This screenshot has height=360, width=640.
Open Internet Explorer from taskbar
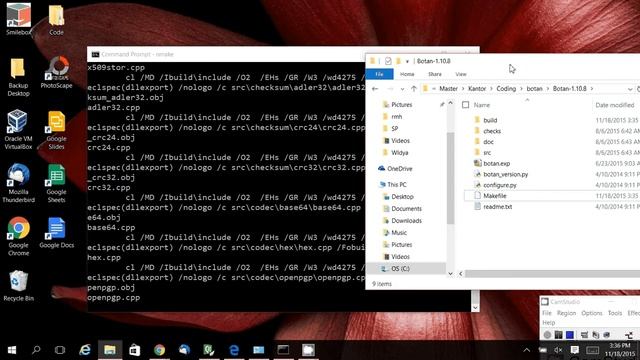point(85,350)
